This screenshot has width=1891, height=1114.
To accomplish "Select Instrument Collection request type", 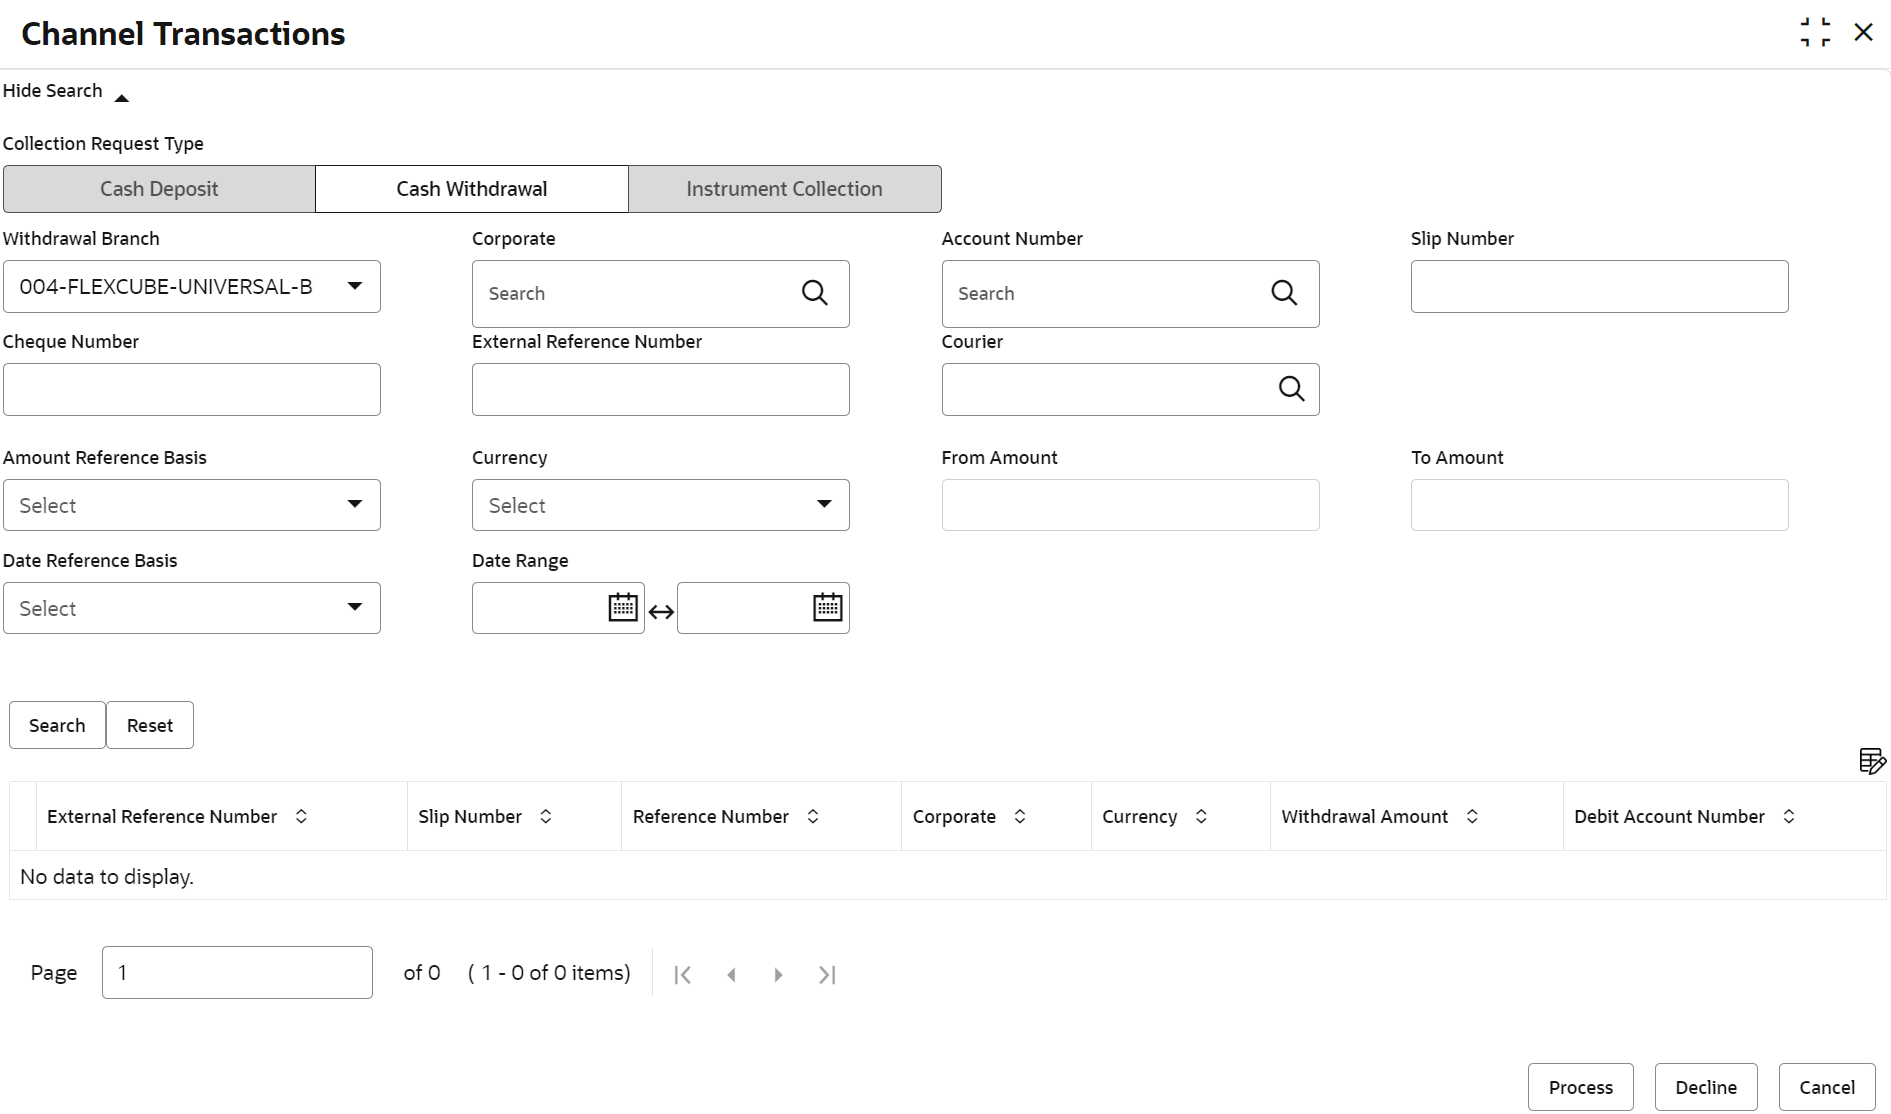I will tap(784, 189).
